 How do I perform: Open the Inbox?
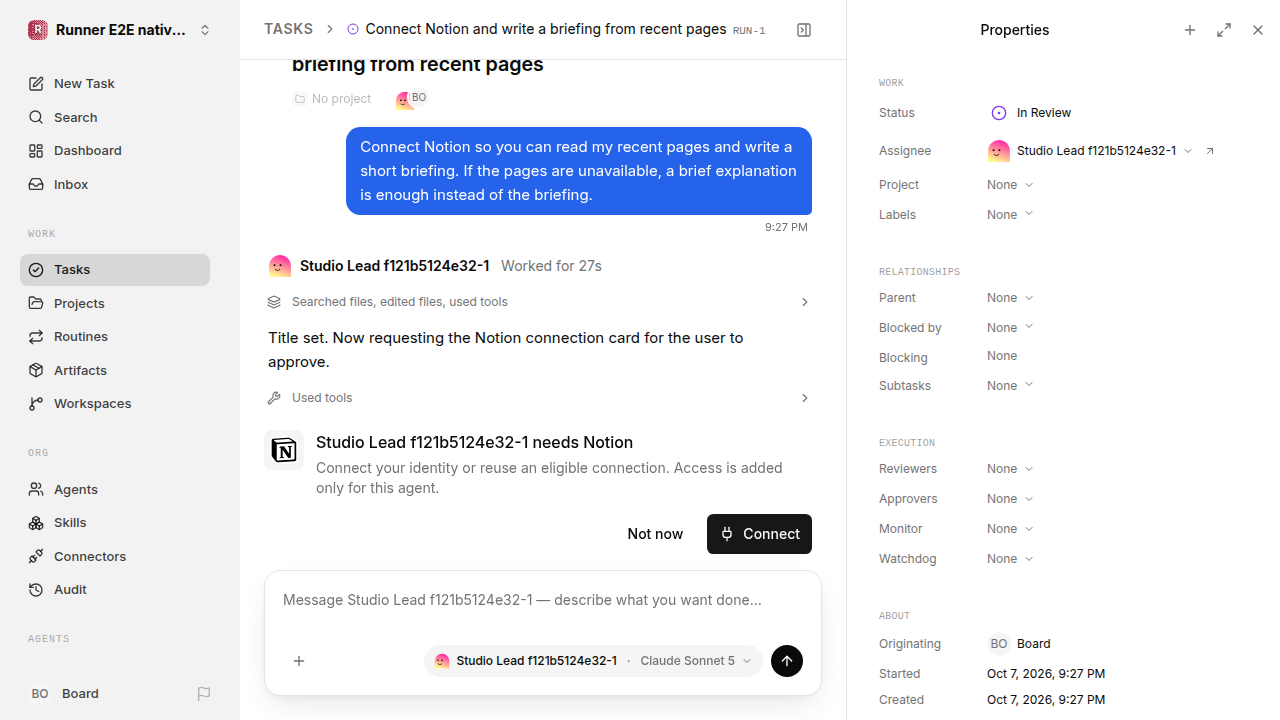115,184
